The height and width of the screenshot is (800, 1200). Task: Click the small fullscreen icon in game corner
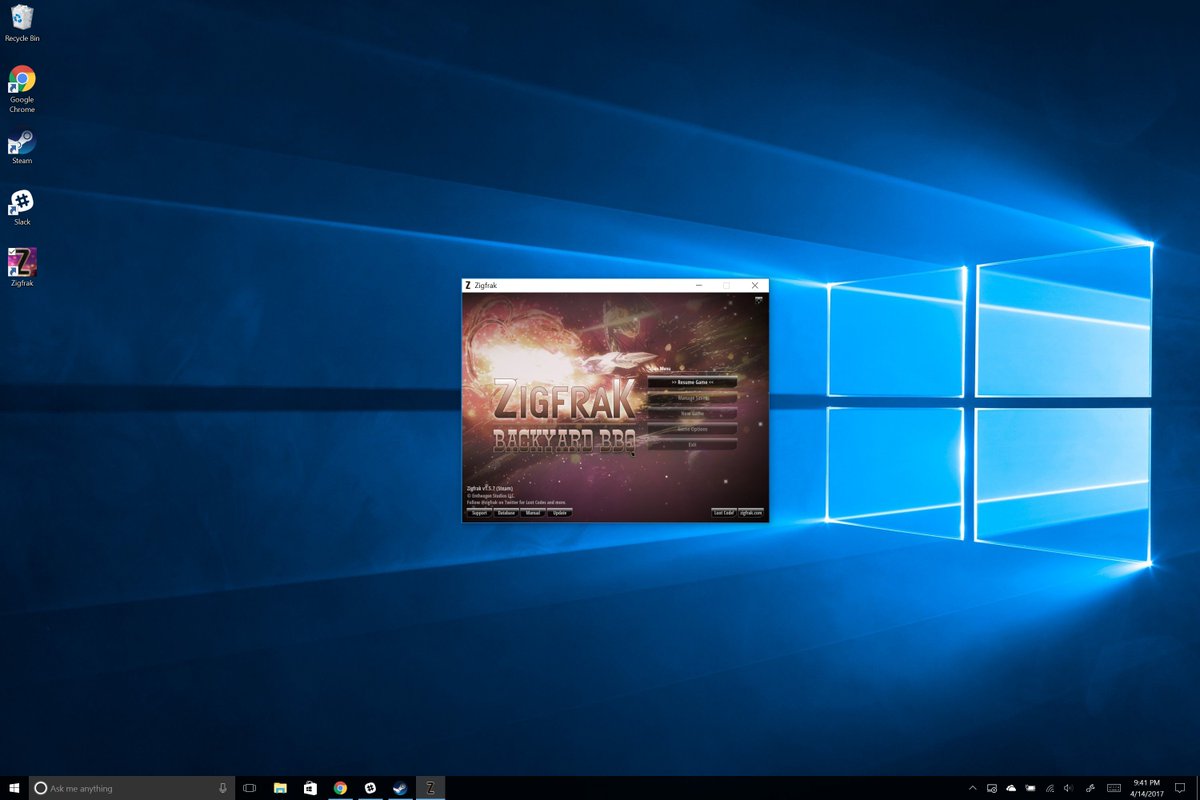coord(758,299)
